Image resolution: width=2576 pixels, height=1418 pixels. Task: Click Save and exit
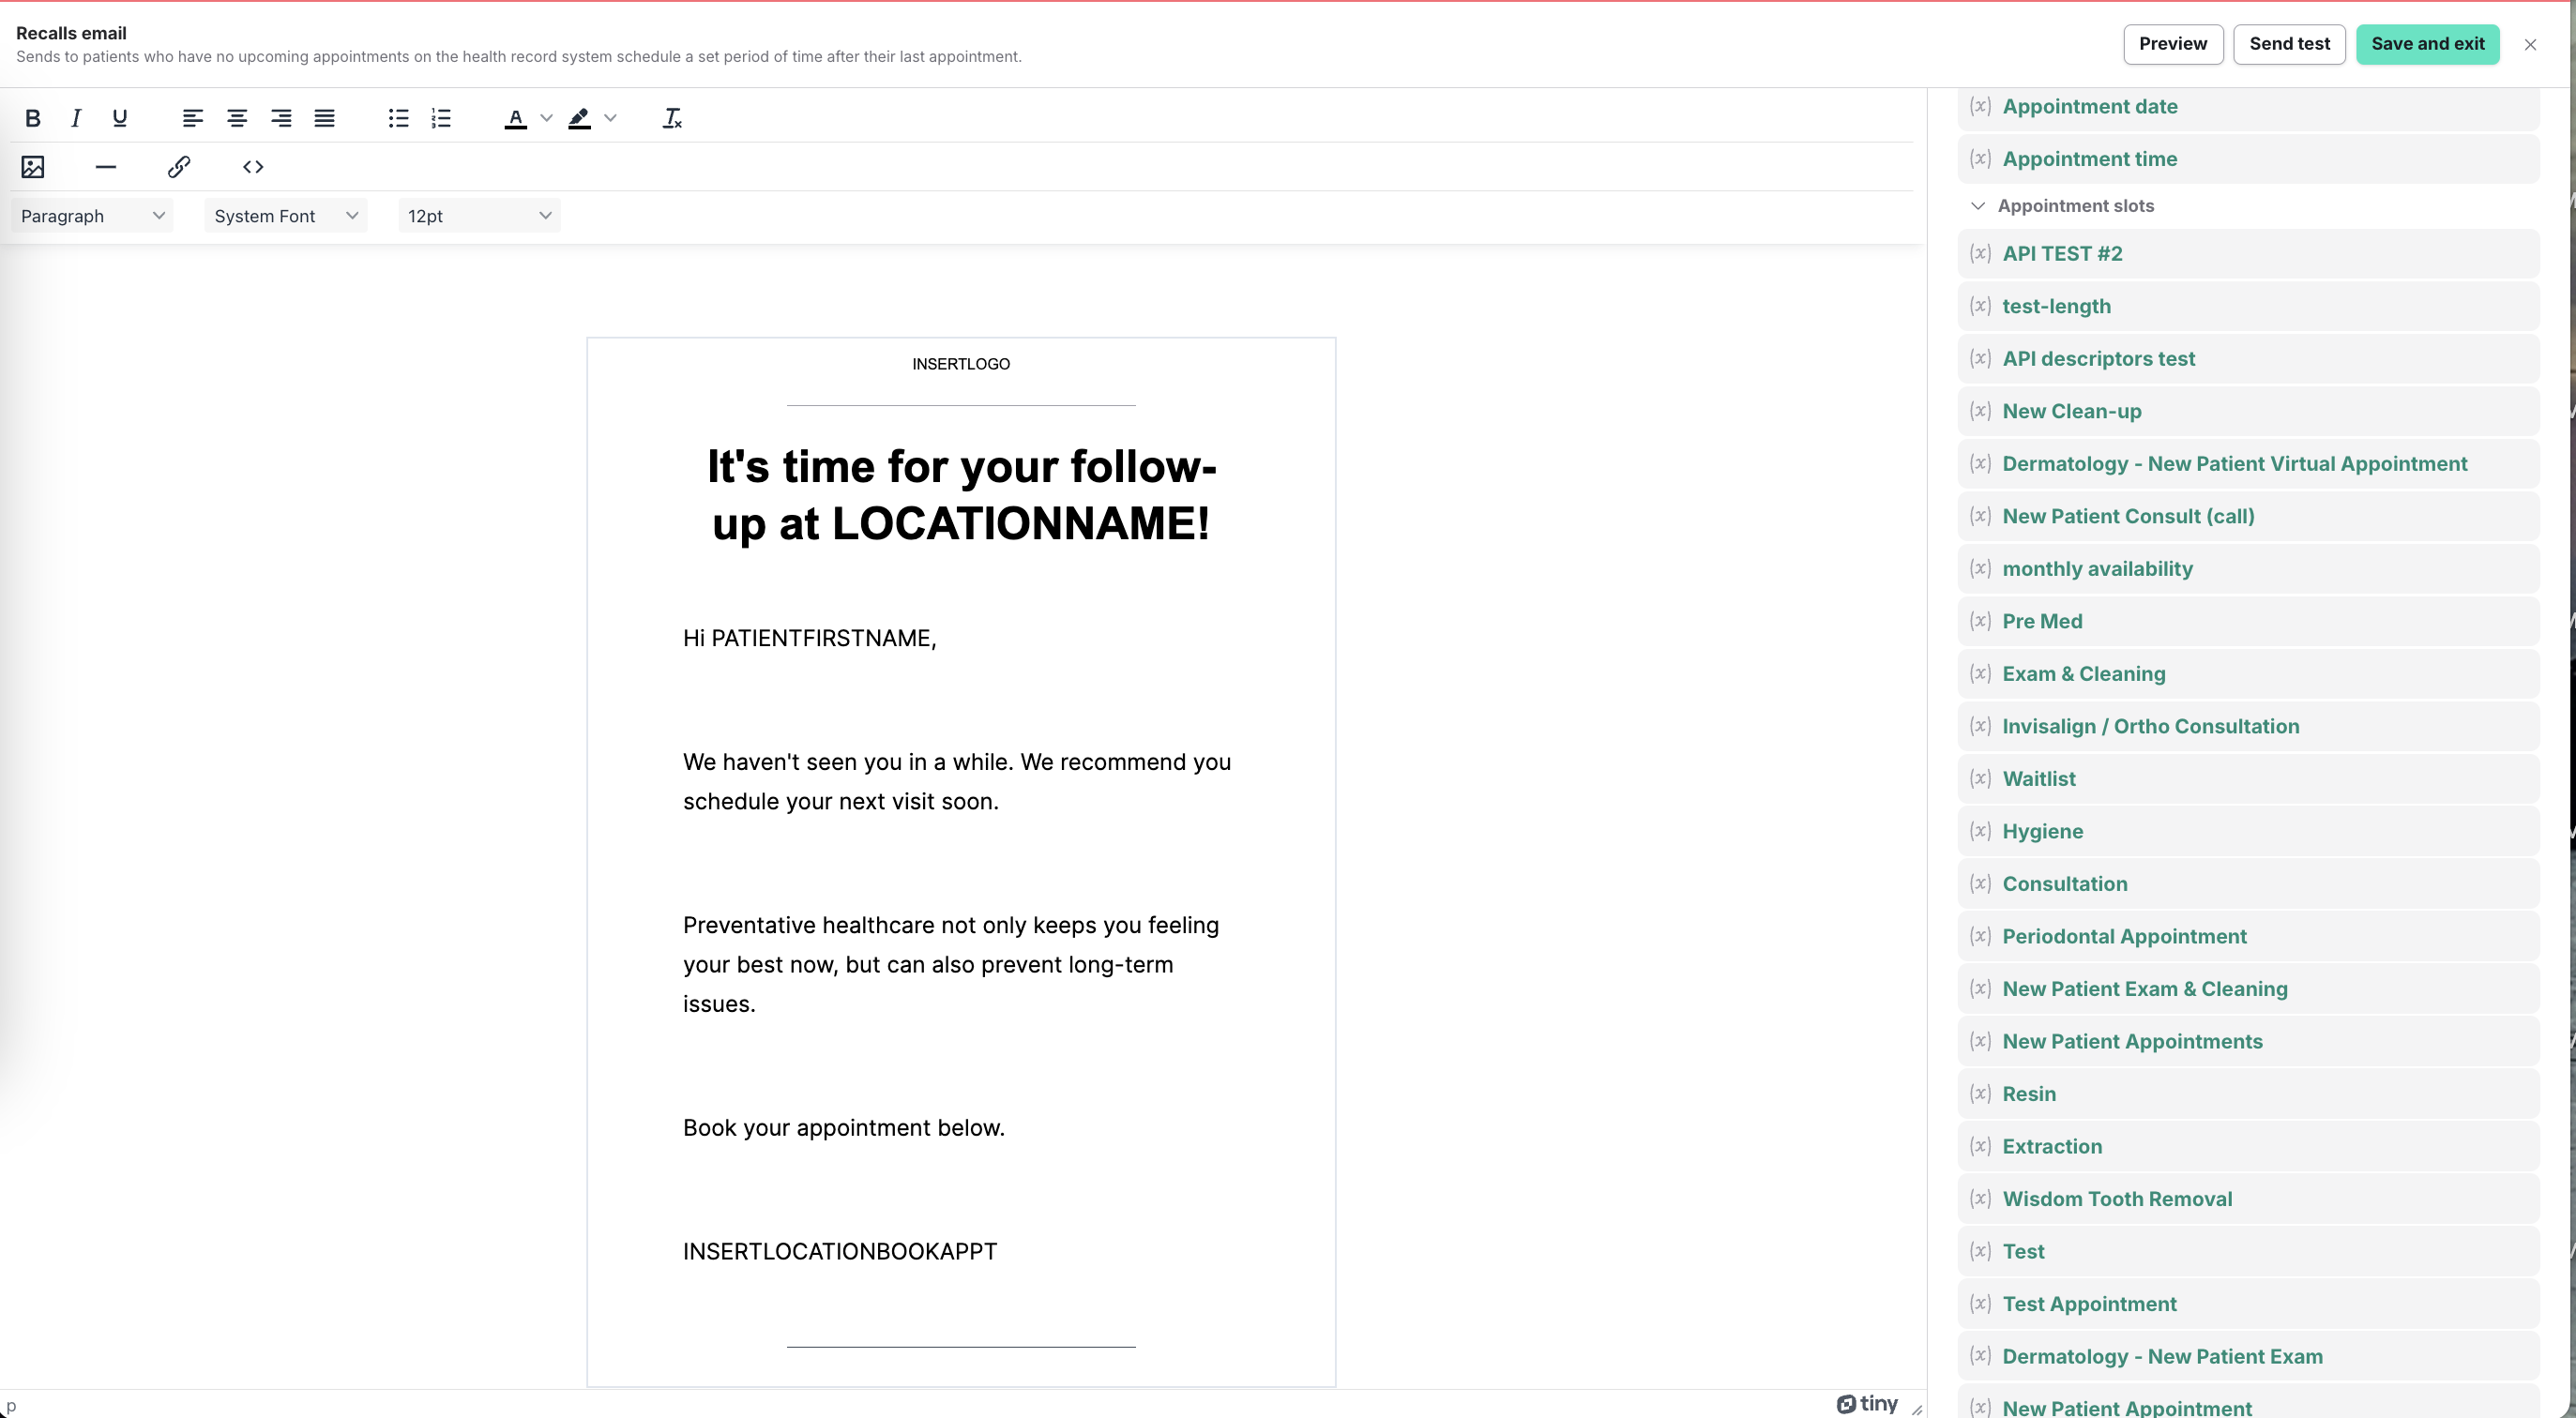click(x=2427, y=44)
